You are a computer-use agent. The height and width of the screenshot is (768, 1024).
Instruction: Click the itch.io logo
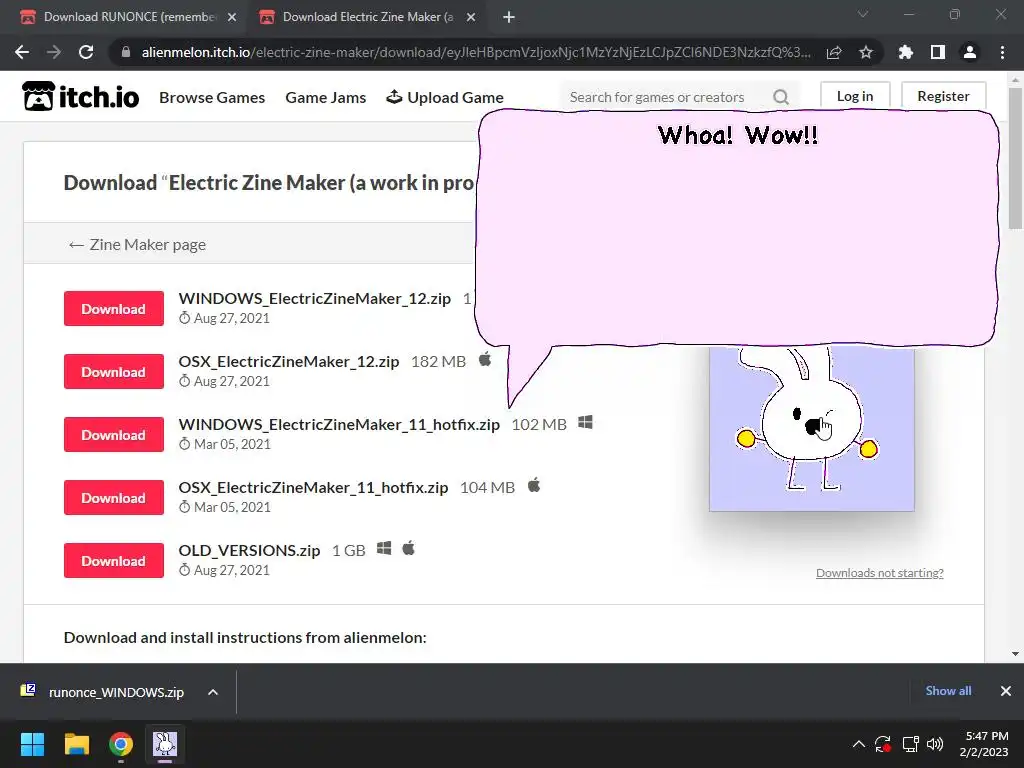coord(80,97)
